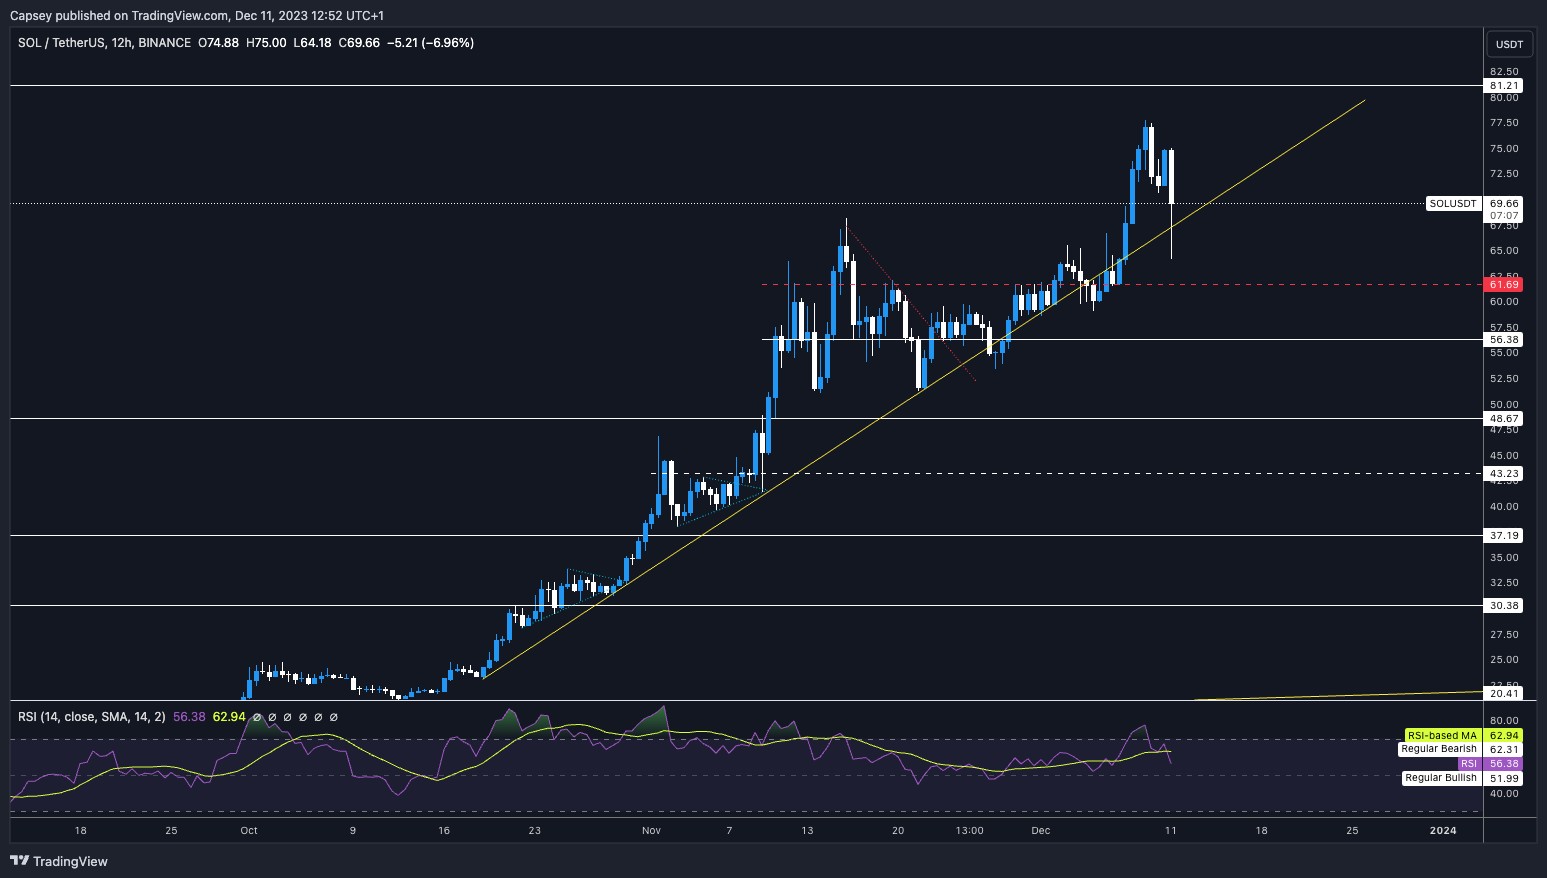Select the date 23 on time axis
Image resolution: width=1547 pixels, height=878 pixels.
click(535, 831)
